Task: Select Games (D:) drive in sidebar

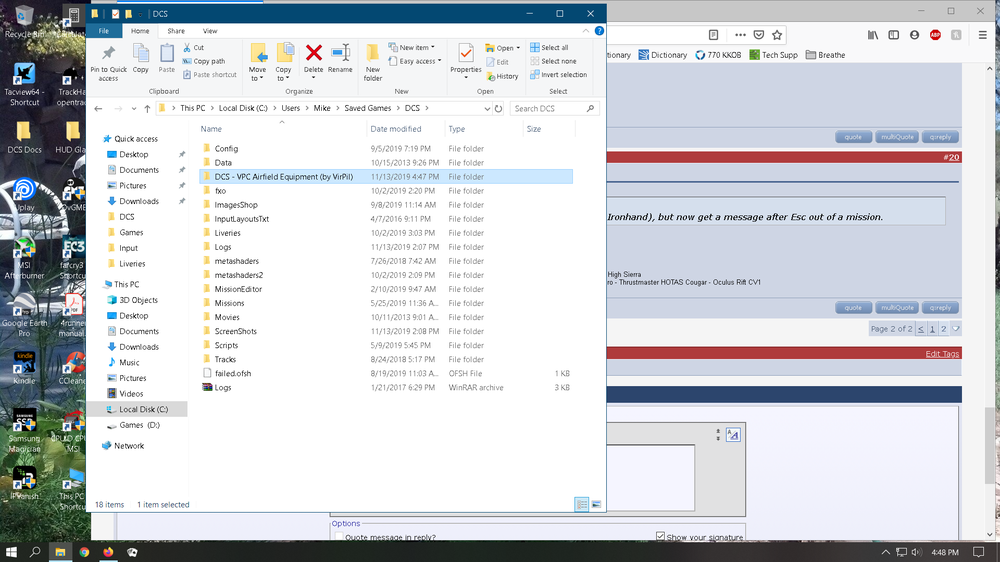Action: (139, 425)
